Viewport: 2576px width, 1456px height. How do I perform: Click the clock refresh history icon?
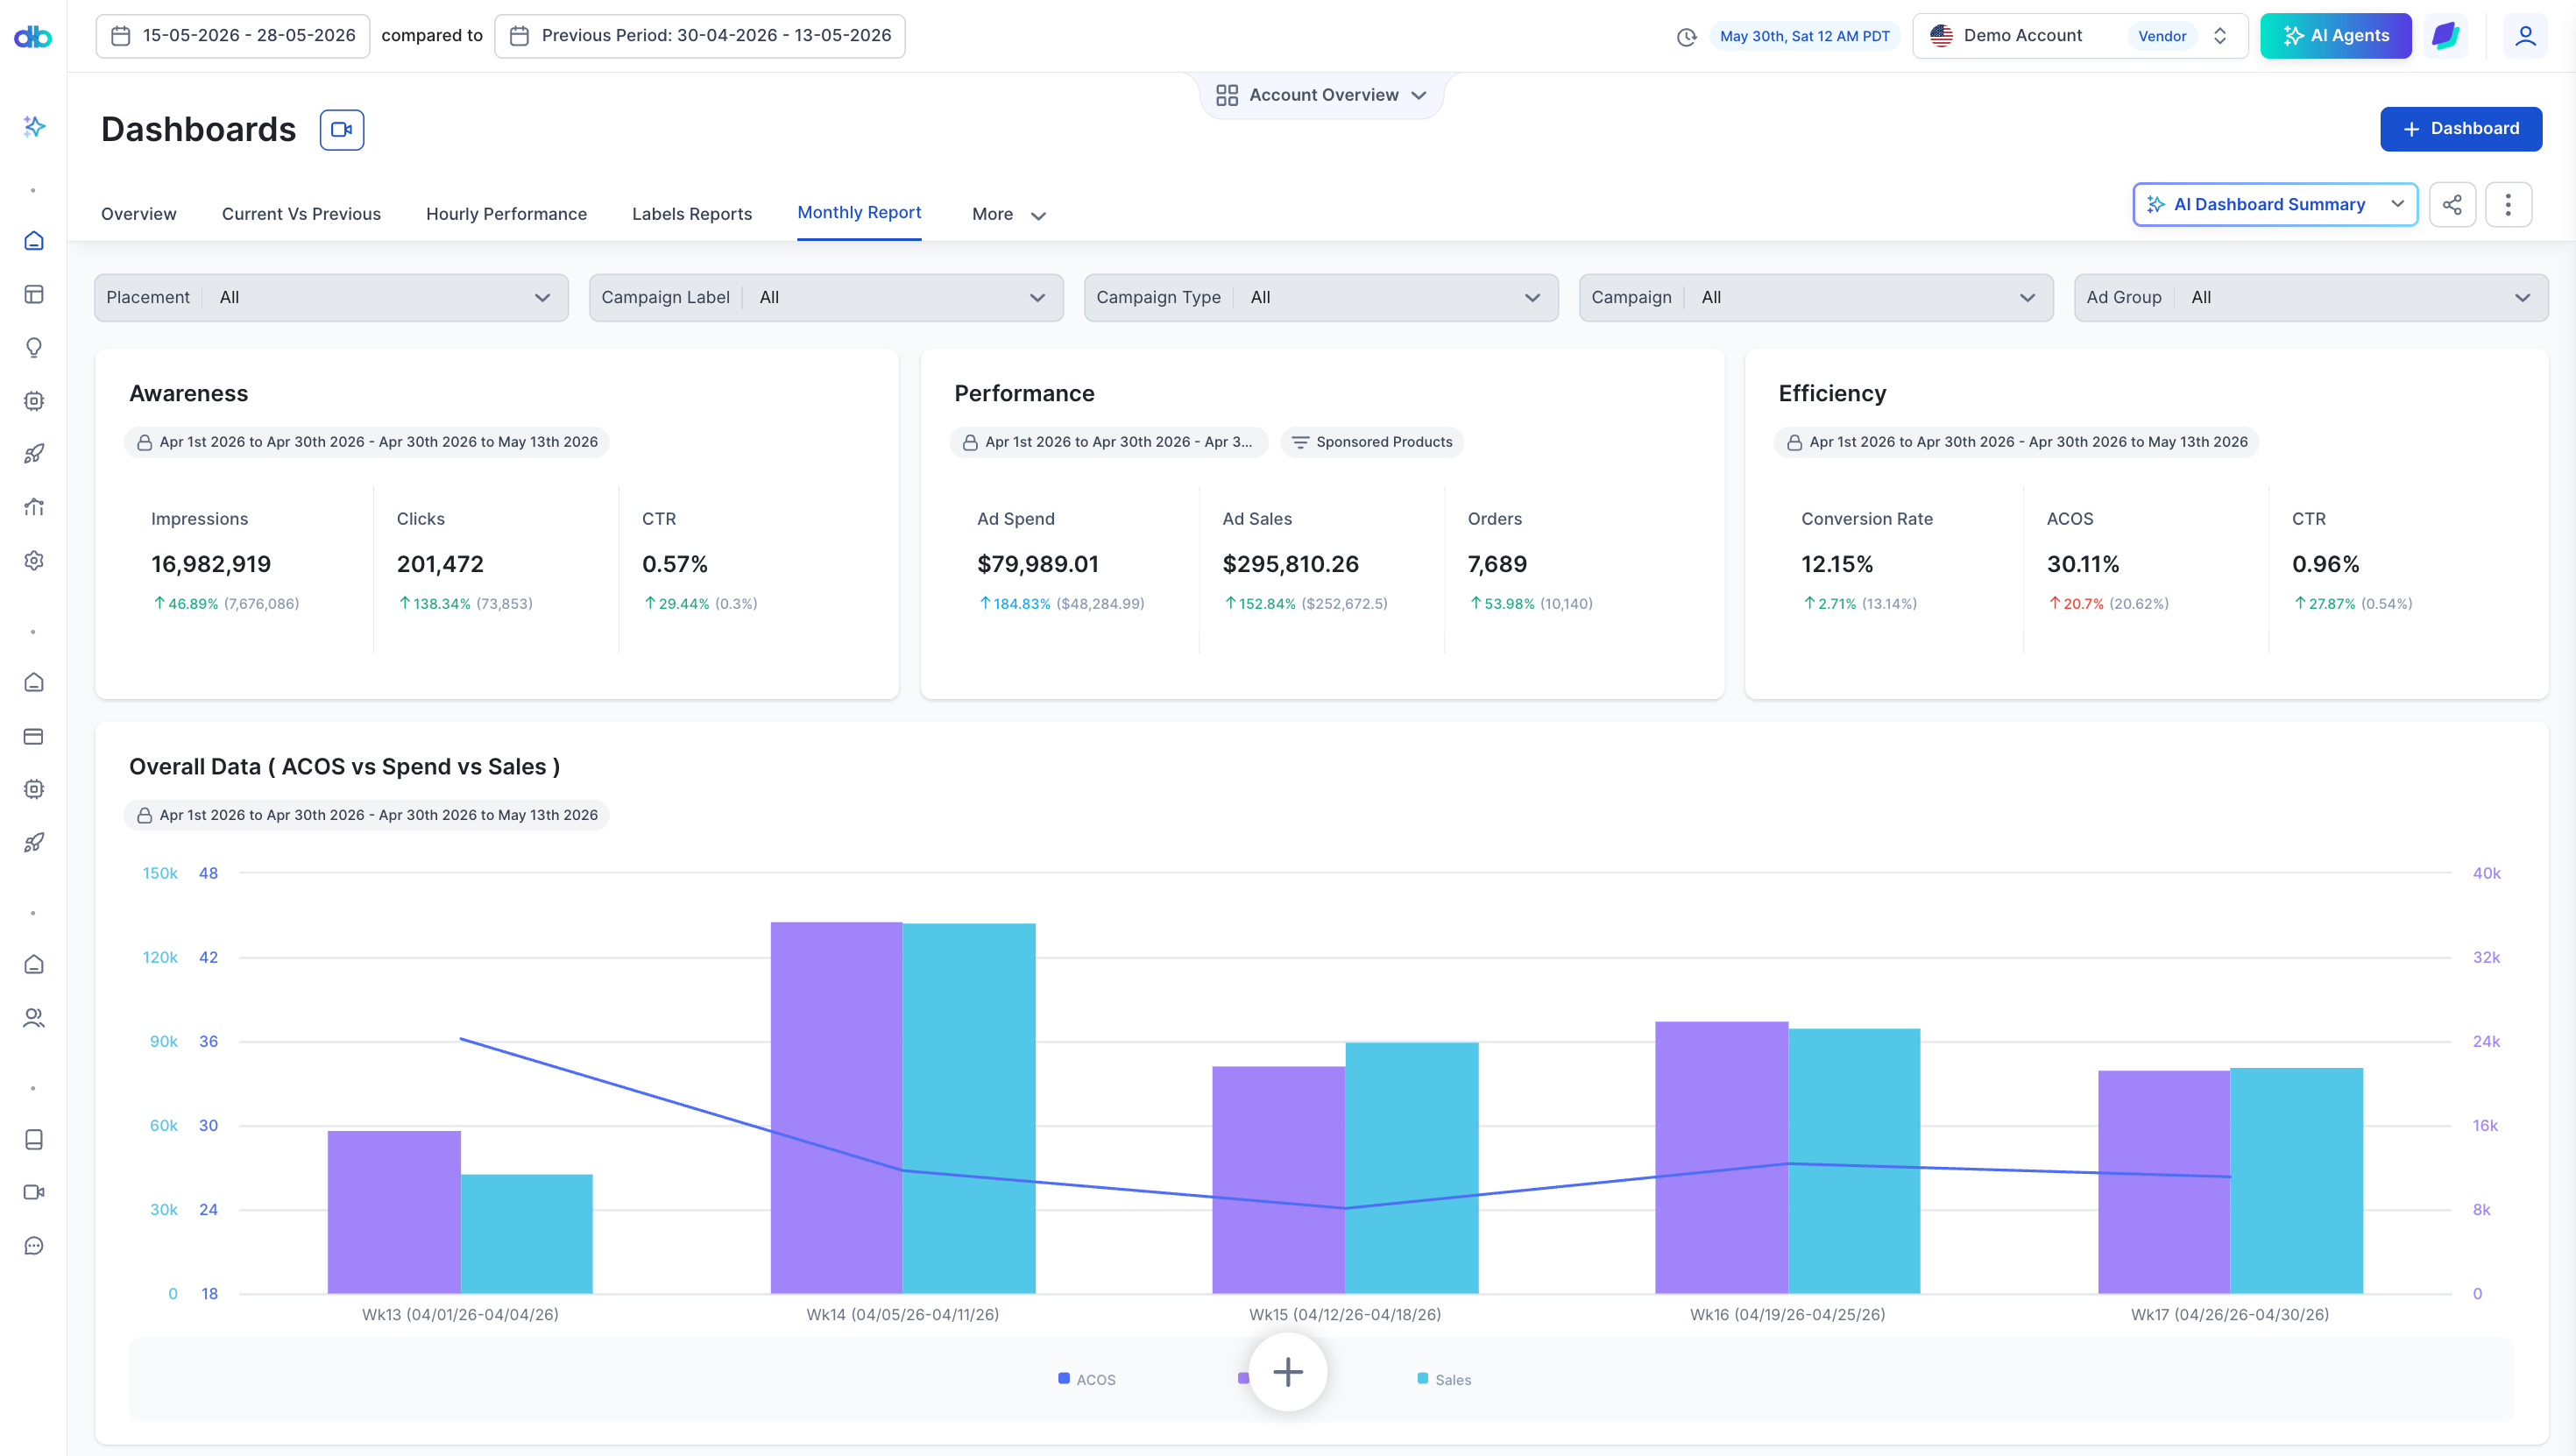[x=1687, y=36]
